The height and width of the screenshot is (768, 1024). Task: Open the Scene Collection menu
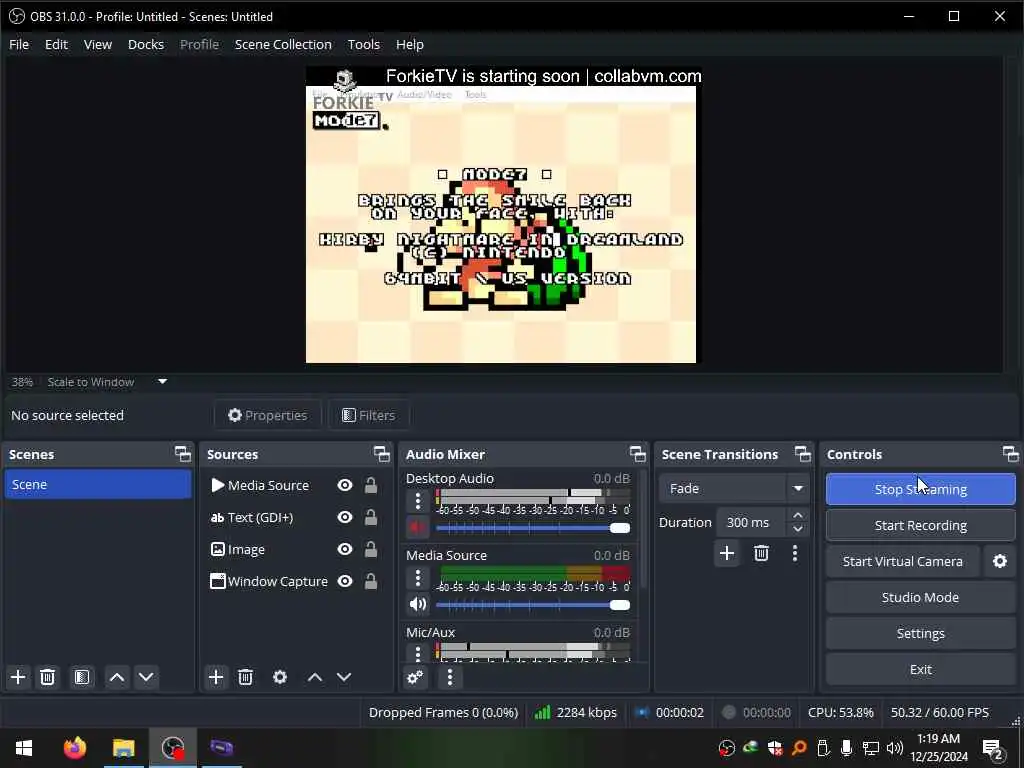point(283,44)
